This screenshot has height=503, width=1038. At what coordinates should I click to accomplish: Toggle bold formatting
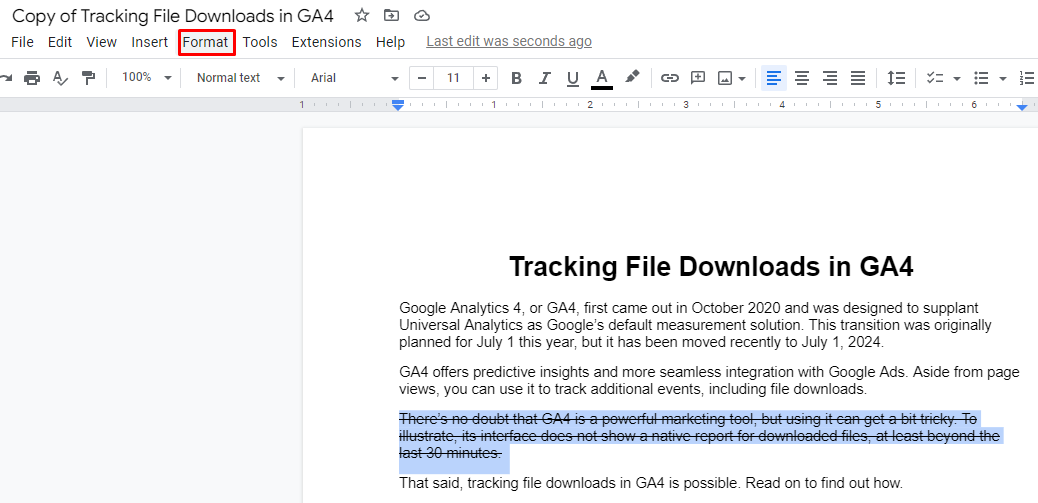click(x=516, y=78)
